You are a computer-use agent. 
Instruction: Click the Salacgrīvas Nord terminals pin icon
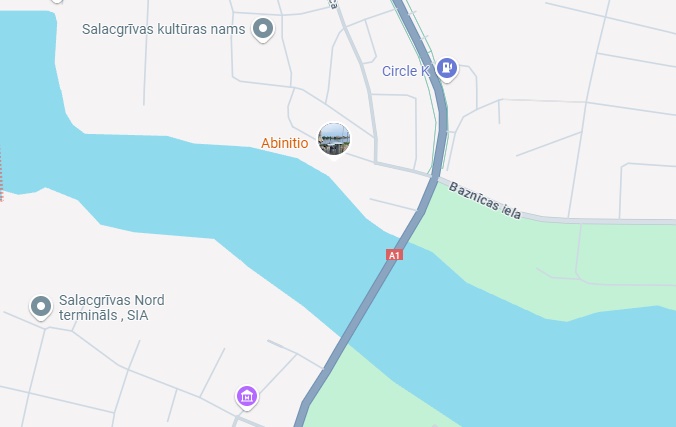pos(41,307)
